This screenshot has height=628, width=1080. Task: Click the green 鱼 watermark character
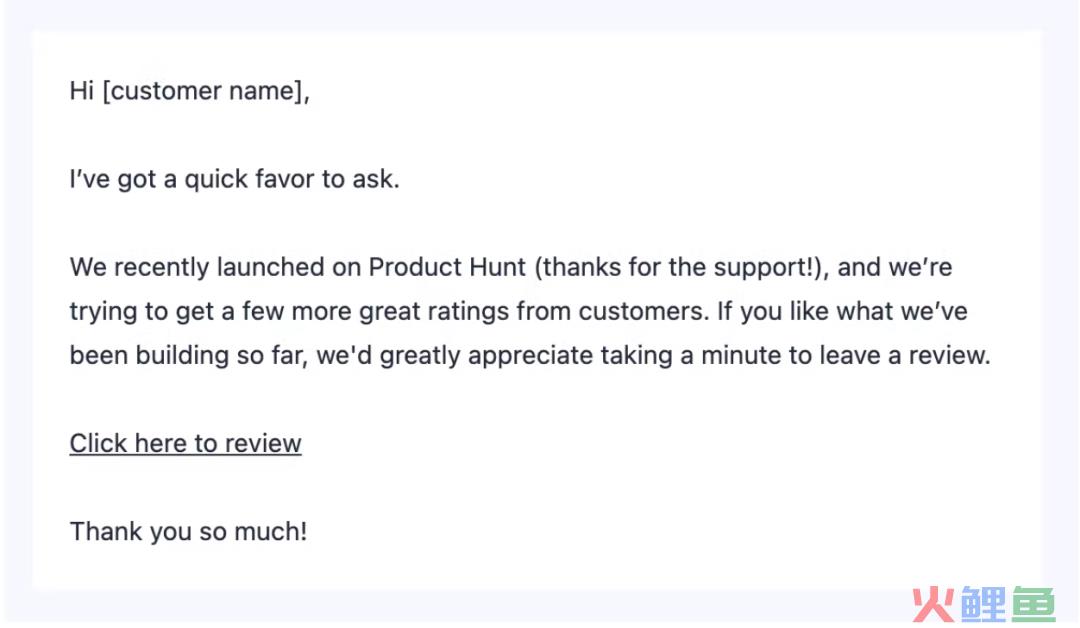(1032, 605)
